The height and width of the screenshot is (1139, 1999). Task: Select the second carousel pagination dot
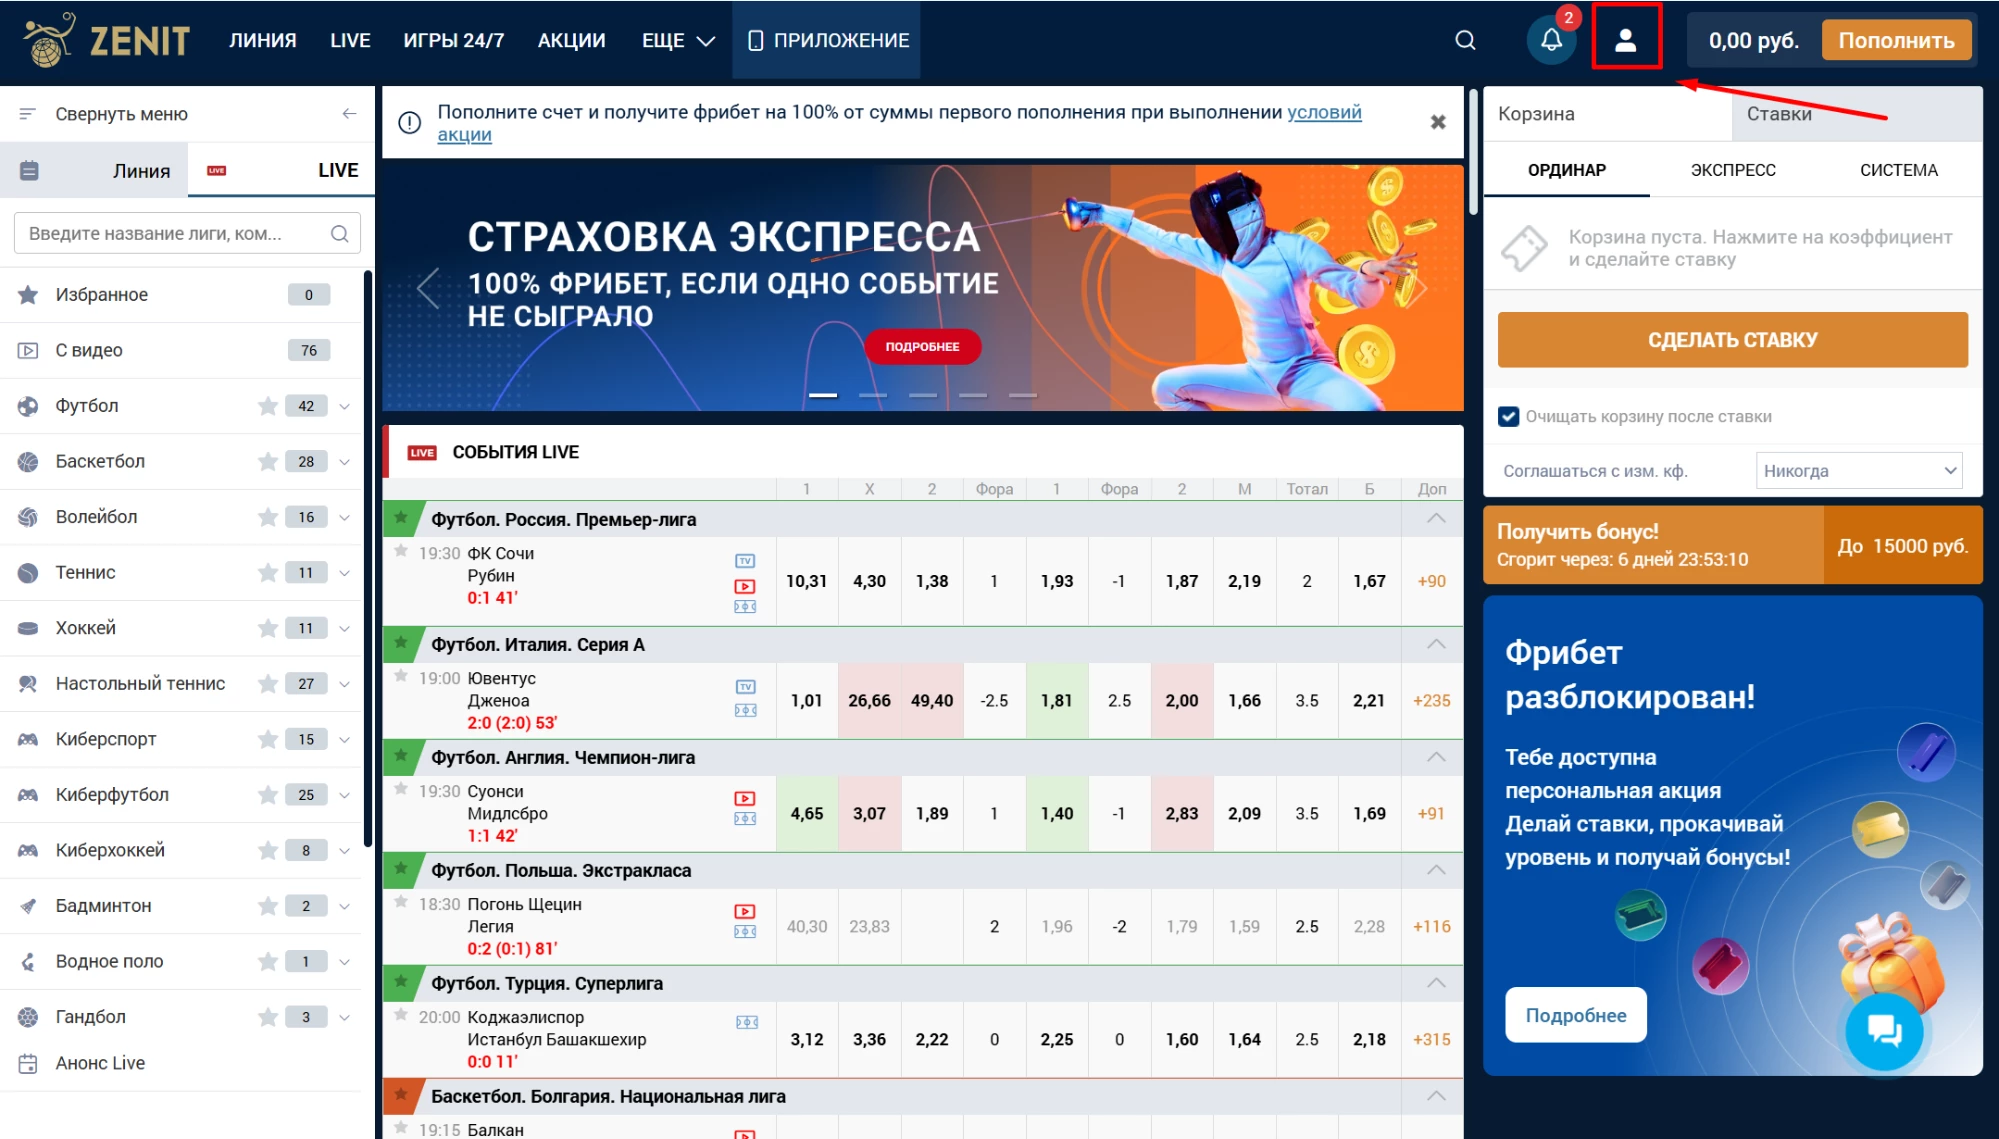[x=873, y=396]
